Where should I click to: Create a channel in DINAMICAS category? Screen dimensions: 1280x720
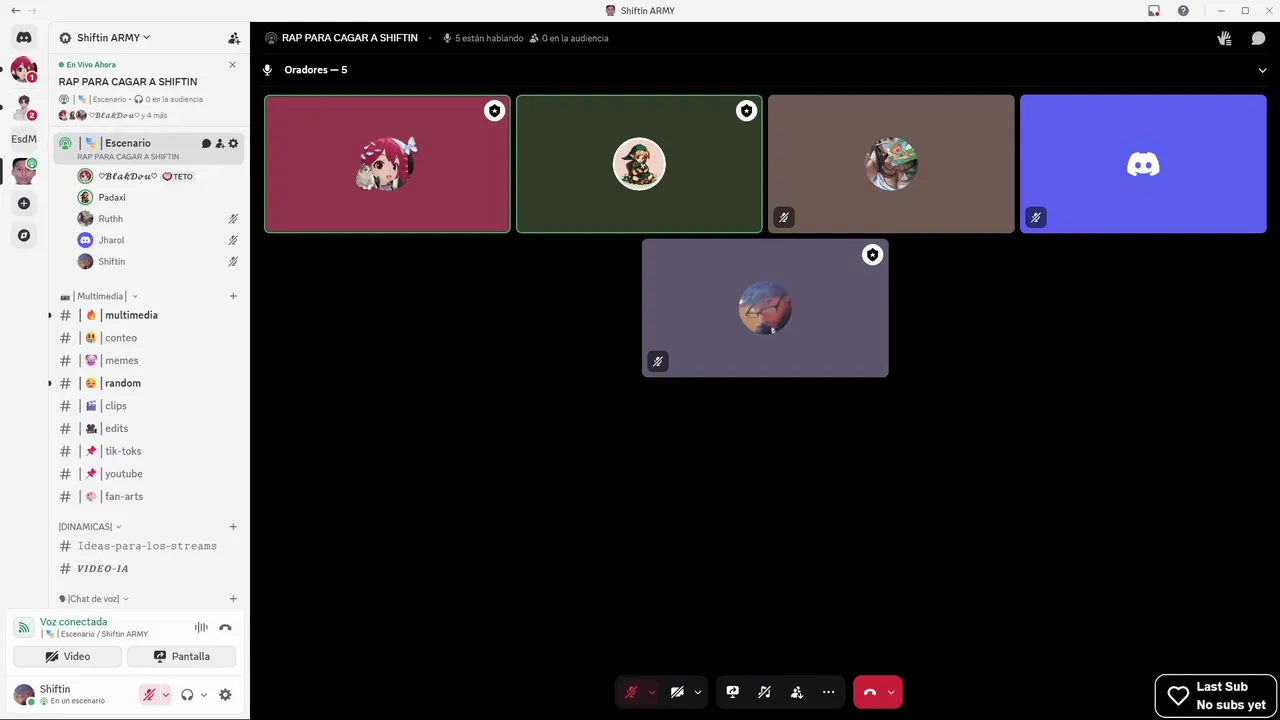pos(233,527)
